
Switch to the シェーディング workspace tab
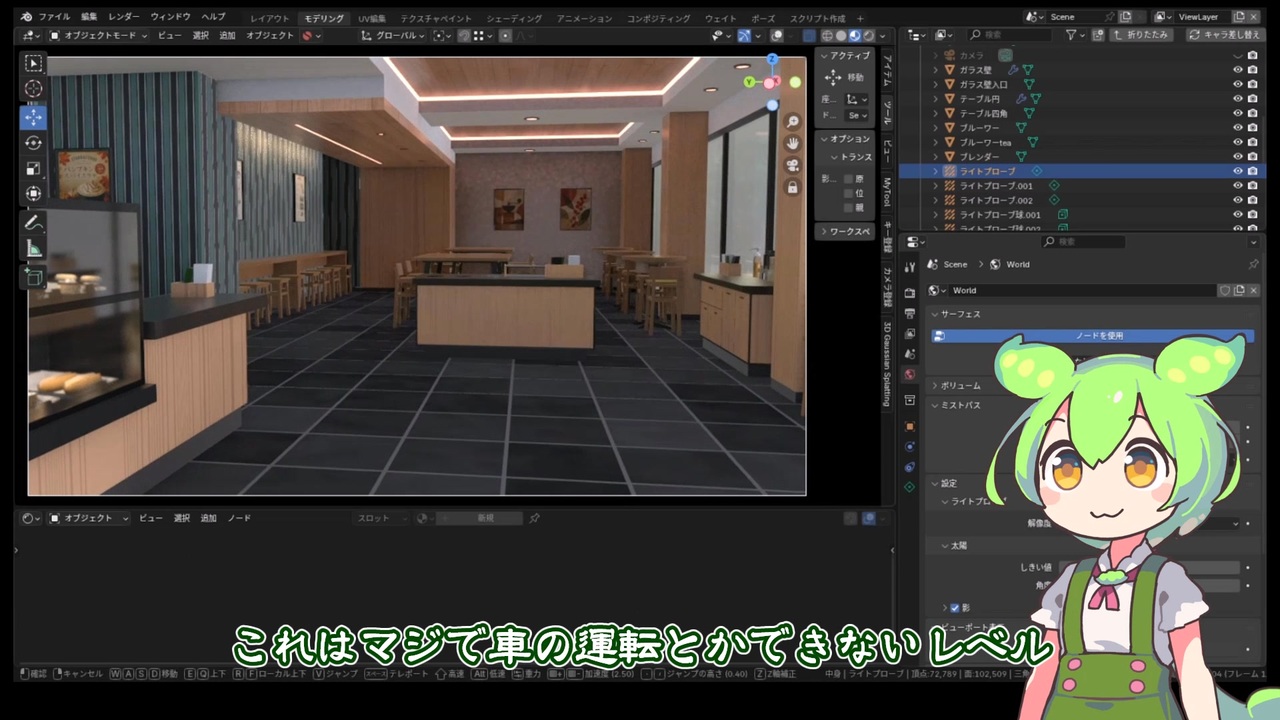514,18
